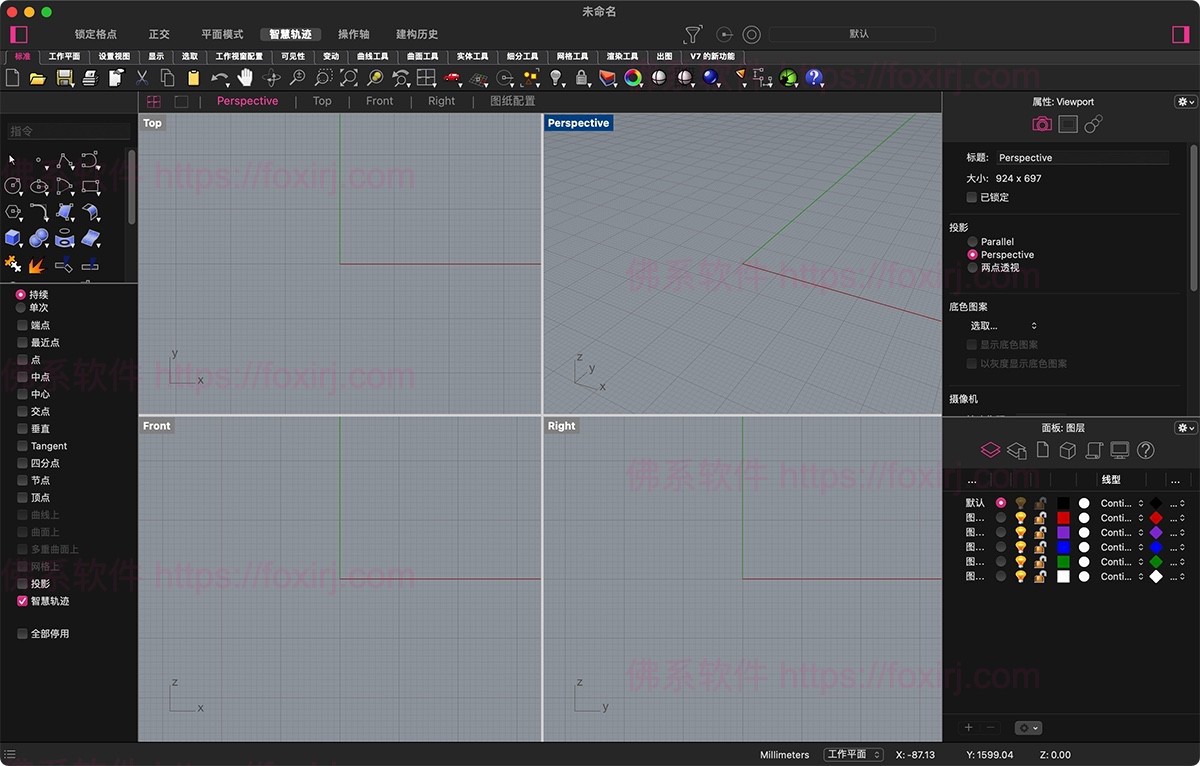Switch to the Top viewport tab
This screenshot has height=766, width=1200.
pos(322,101)
